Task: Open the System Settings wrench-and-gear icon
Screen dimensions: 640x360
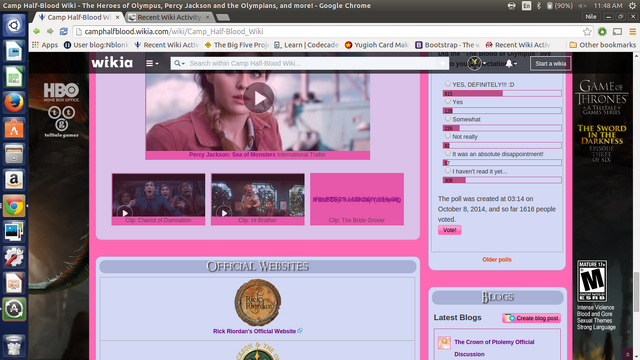Action: pyautogui.click(x=14, y=257)
